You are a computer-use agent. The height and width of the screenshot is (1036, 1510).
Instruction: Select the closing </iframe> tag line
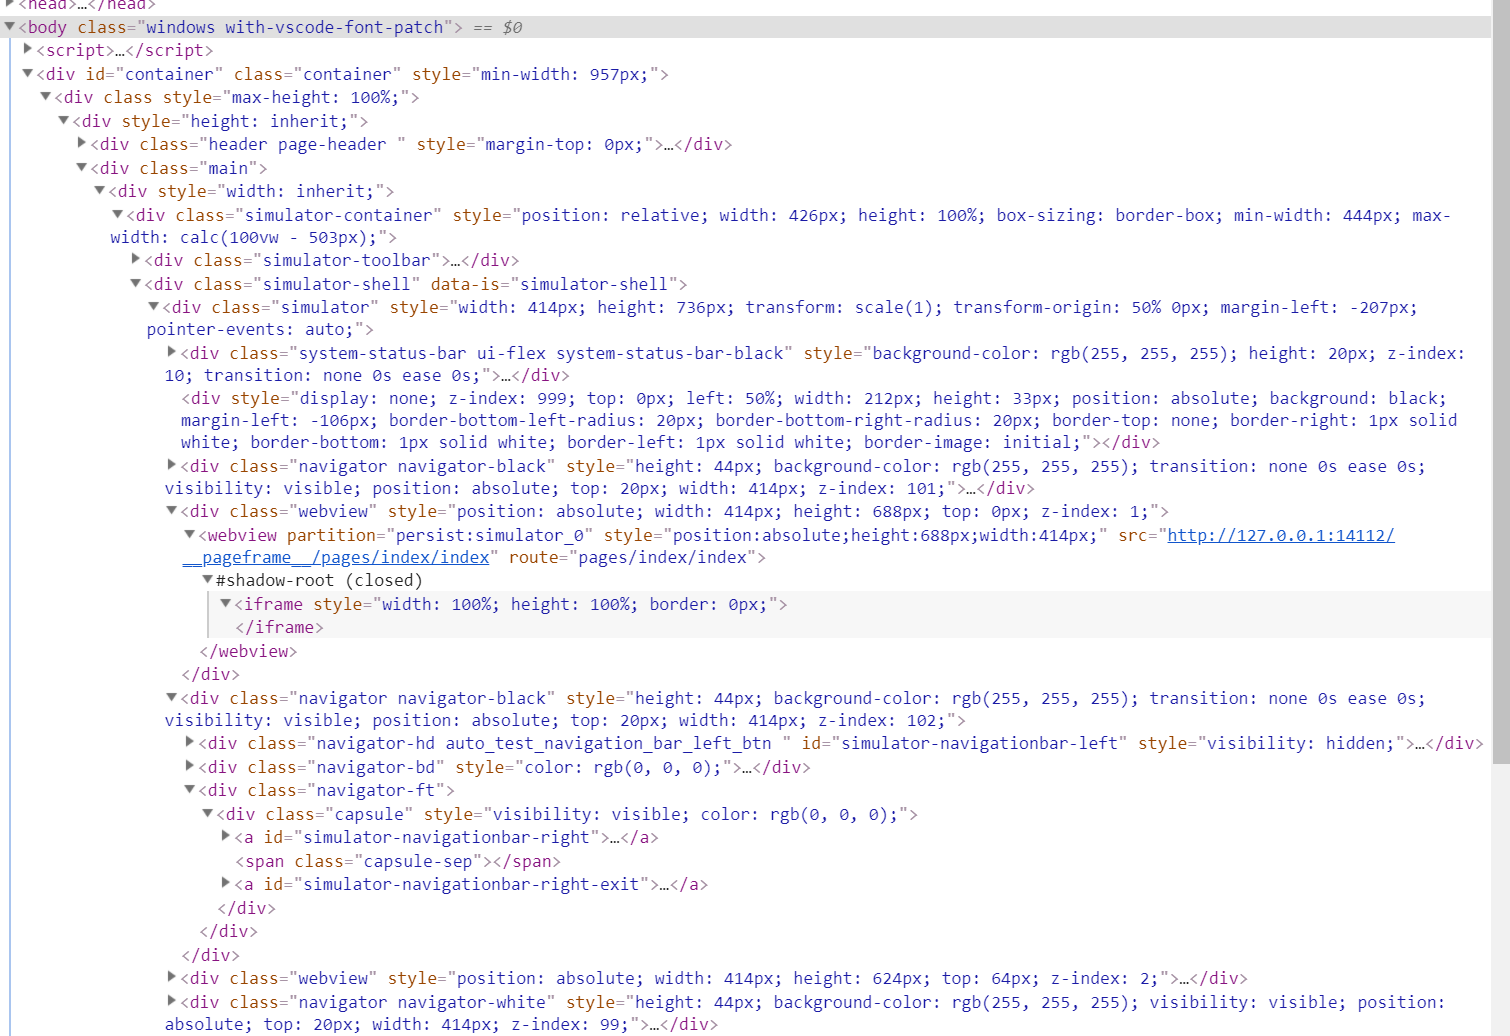(280, 627)
